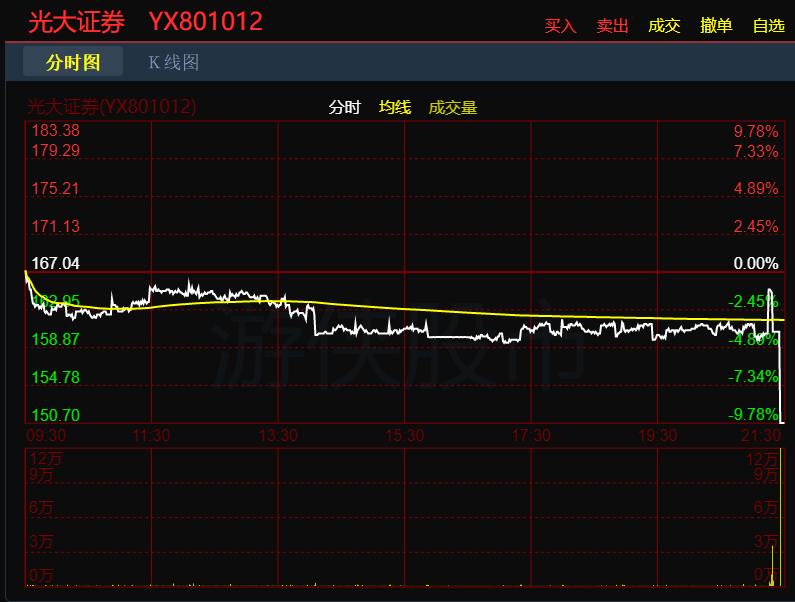795x602 pixels.
Task: Click the stock code YX801012 in header
Action: 206,22
